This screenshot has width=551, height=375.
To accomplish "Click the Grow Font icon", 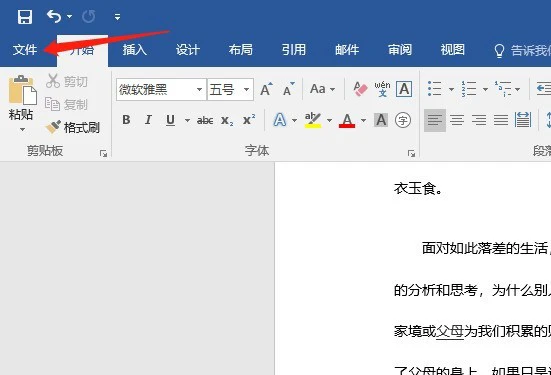I will tap(266, 89).
